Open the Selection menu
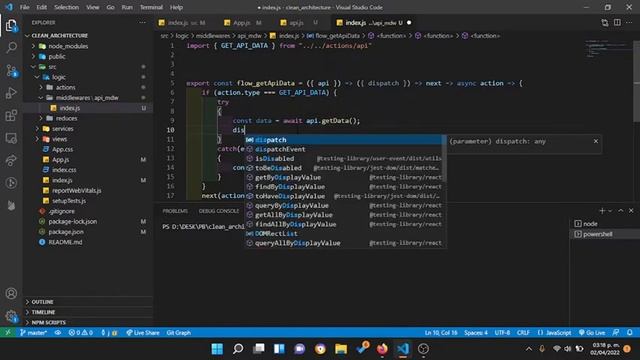 coord(67,7)
